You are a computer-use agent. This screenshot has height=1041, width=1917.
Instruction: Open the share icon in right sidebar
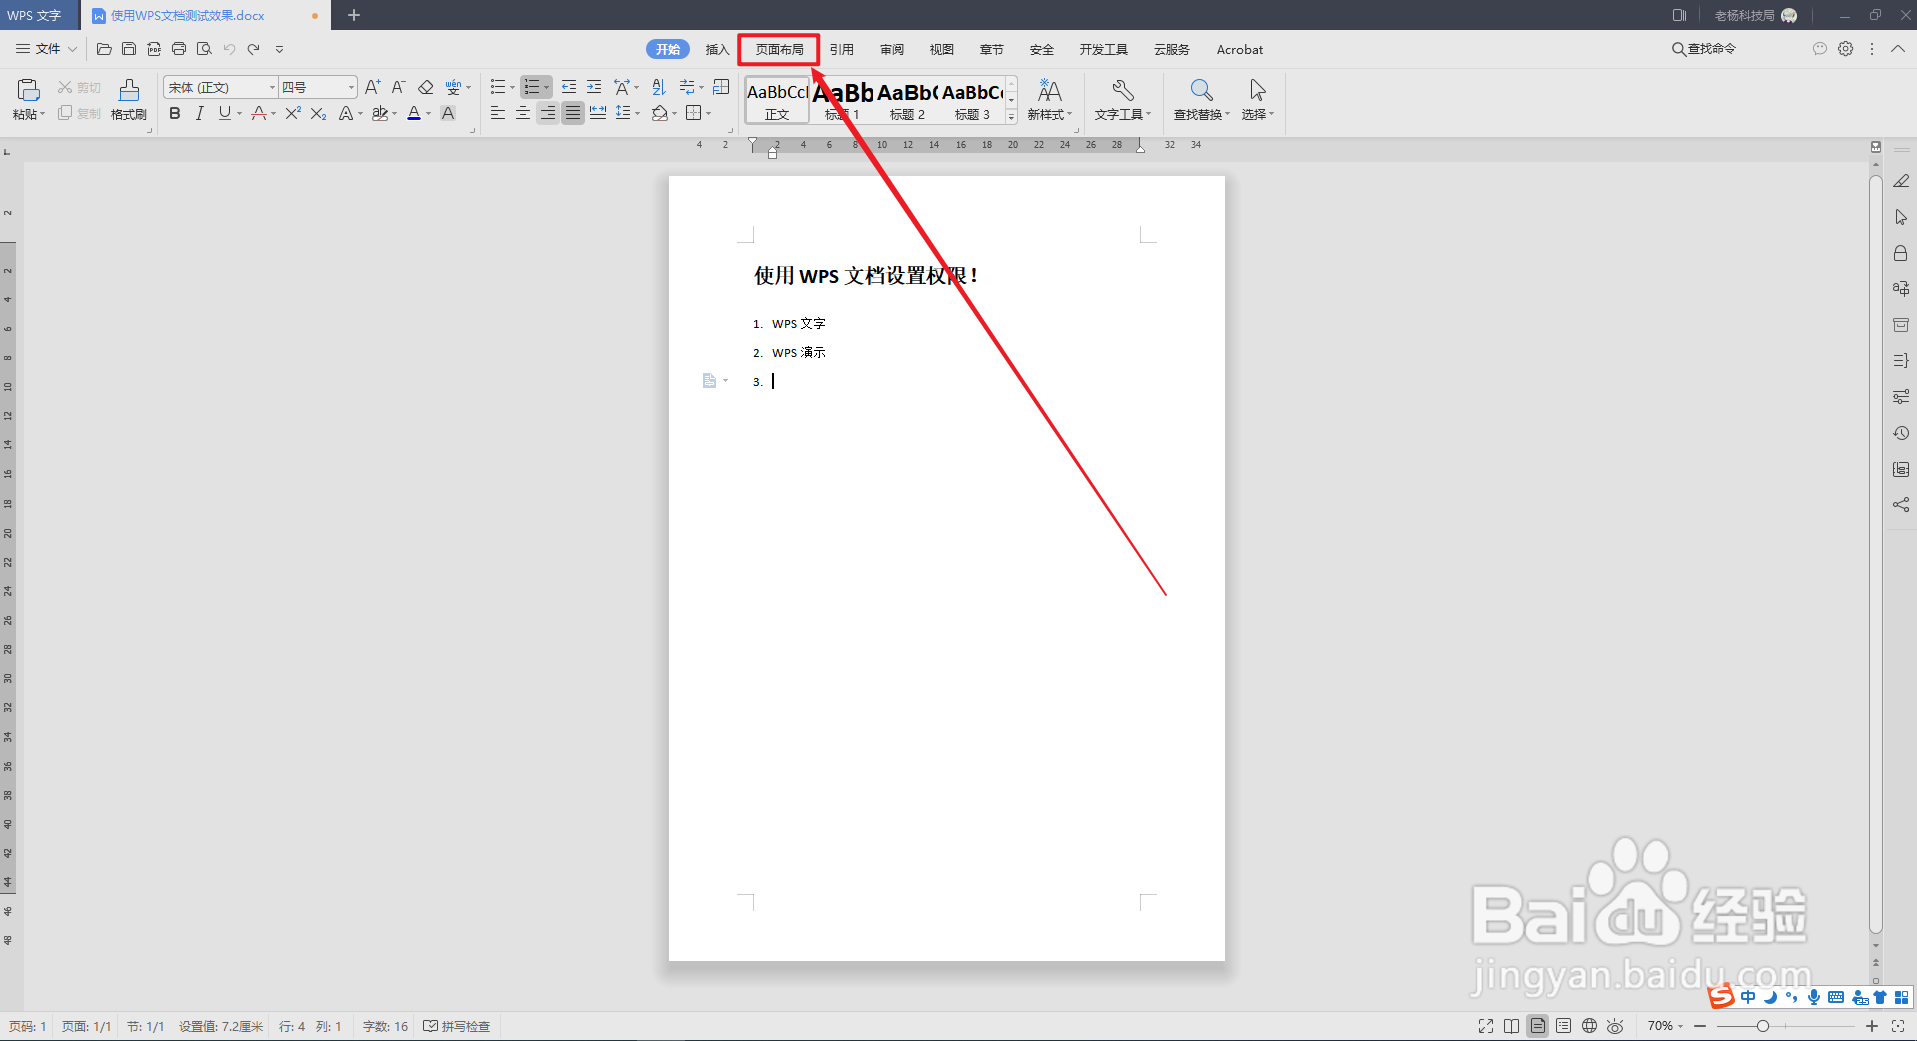1900,505
